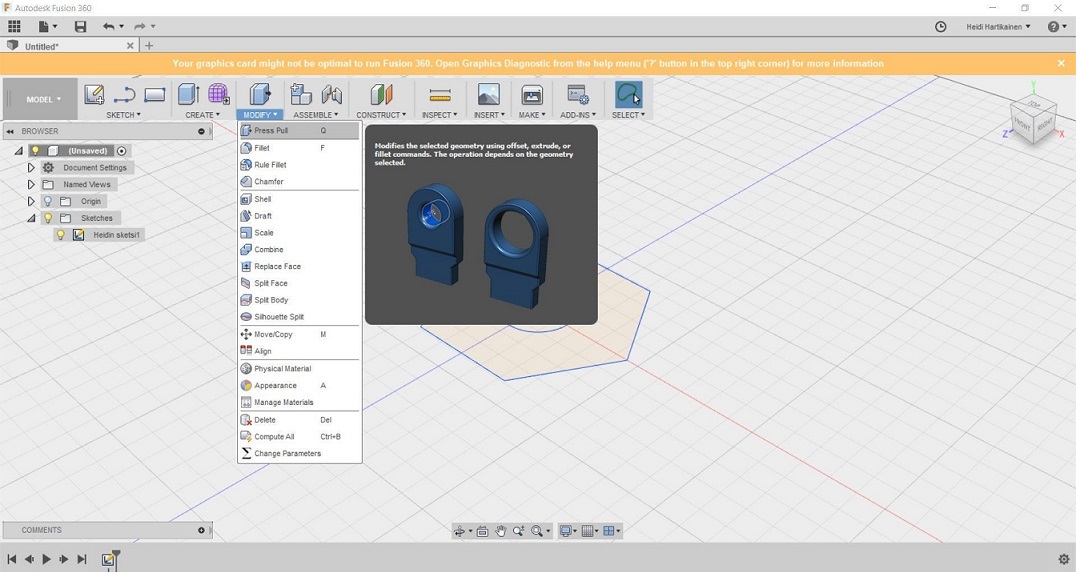Jump to timeline beginning
Image resolution: width=1076 pixels, height=572 pixels.
pos(12,559)
